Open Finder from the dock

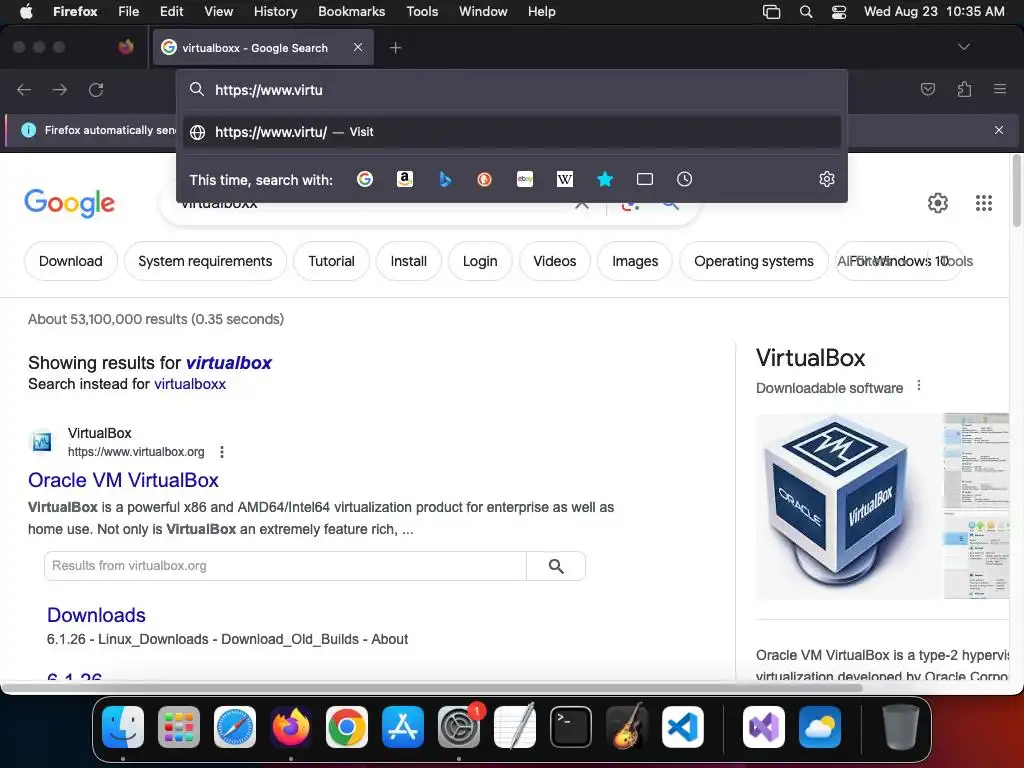click(x=123, y=727)
